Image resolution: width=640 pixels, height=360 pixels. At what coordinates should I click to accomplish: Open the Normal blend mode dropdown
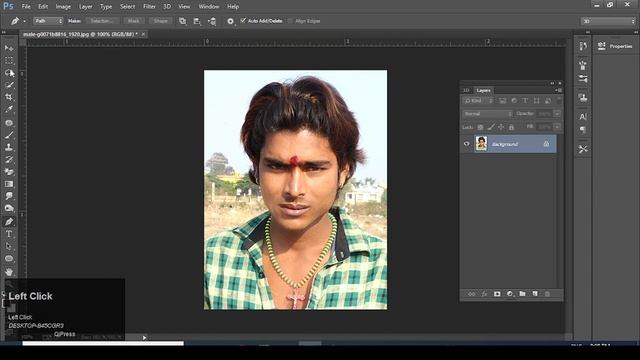[x=487, y=114]
